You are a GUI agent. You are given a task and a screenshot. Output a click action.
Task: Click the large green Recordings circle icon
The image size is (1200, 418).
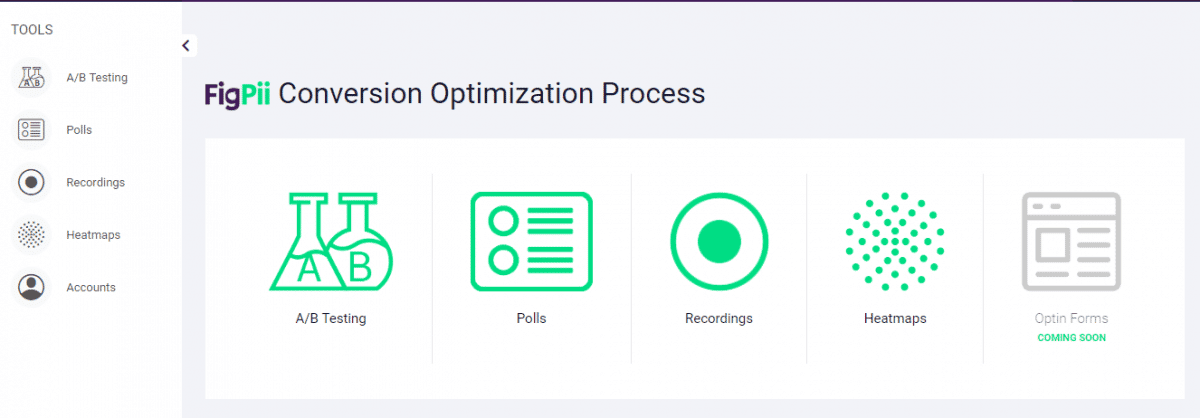point(719,241)
